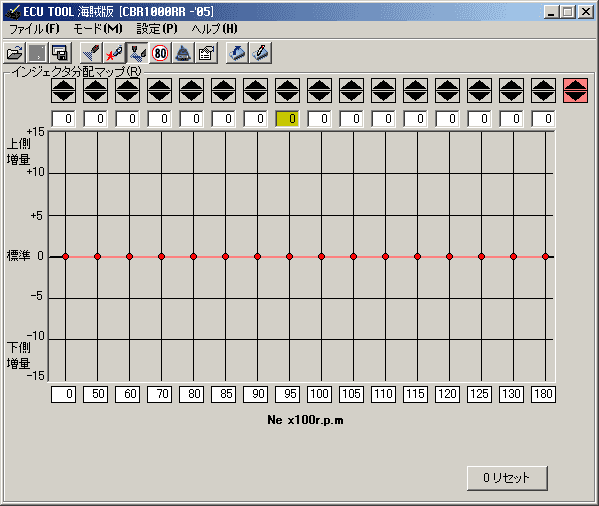
Task: Raise the value above the 80 rpm column
Action: pos(192,85)
